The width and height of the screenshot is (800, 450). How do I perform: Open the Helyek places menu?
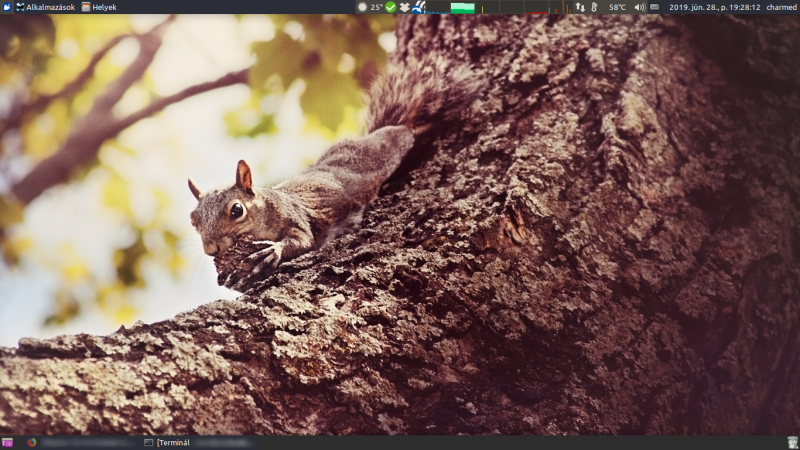click(x=99, y=7)
